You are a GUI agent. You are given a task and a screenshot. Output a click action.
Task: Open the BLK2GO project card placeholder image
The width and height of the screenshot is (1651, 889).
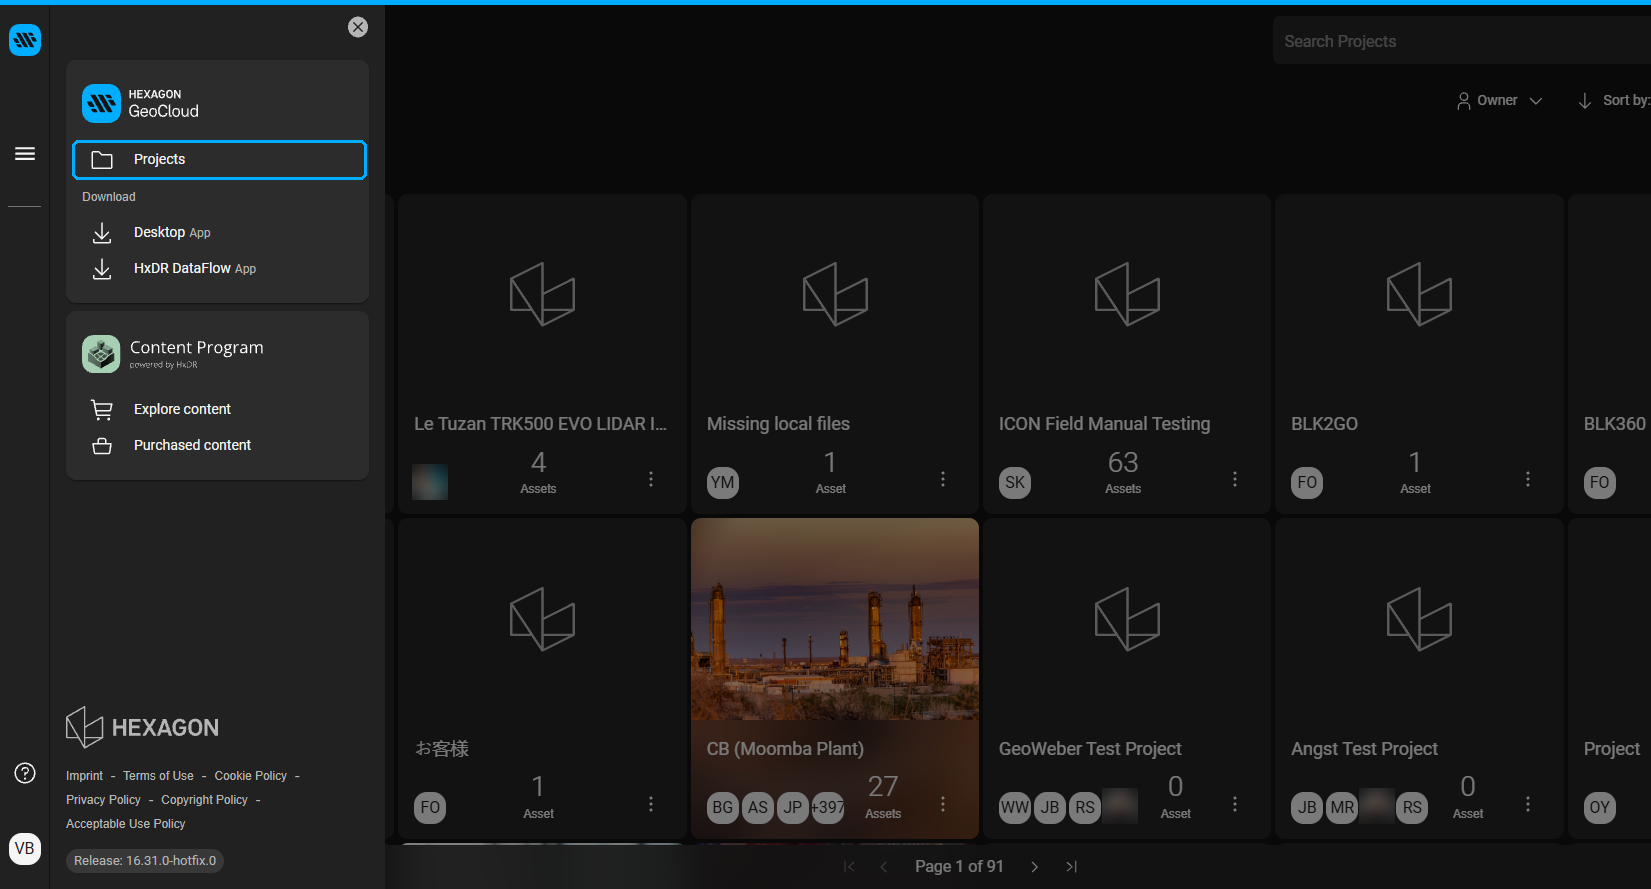tap(1419, 294)
